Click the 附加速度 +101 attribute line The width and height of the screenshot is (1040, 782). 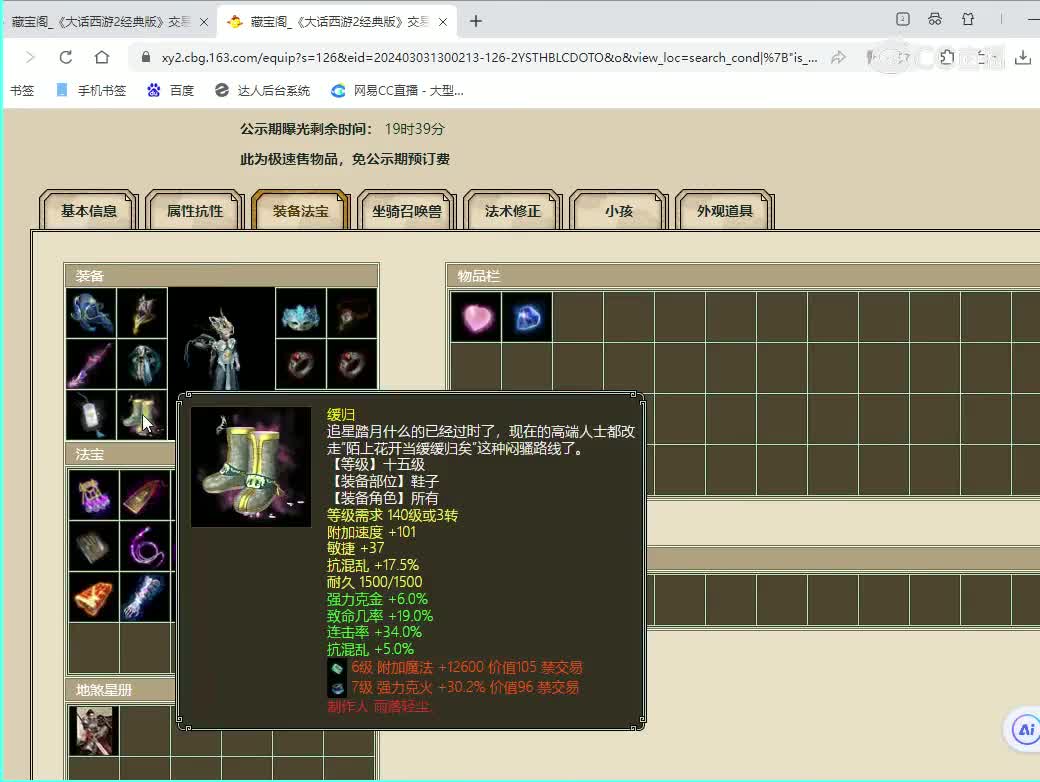(x=371, y=532)
